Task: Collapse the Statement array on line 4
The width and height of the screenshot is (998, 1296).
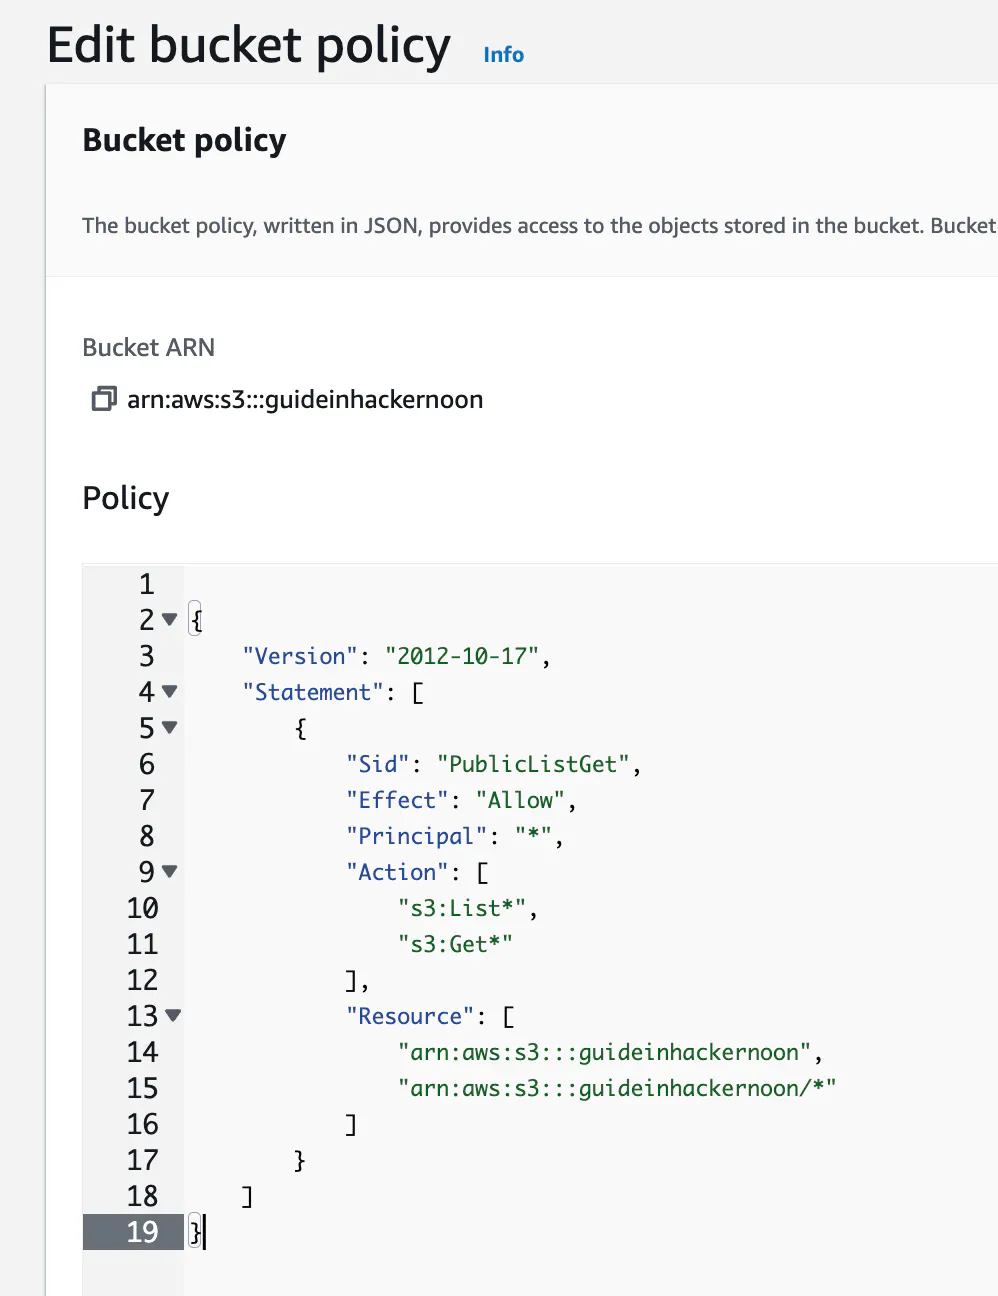Action: (x=170, y=691)
